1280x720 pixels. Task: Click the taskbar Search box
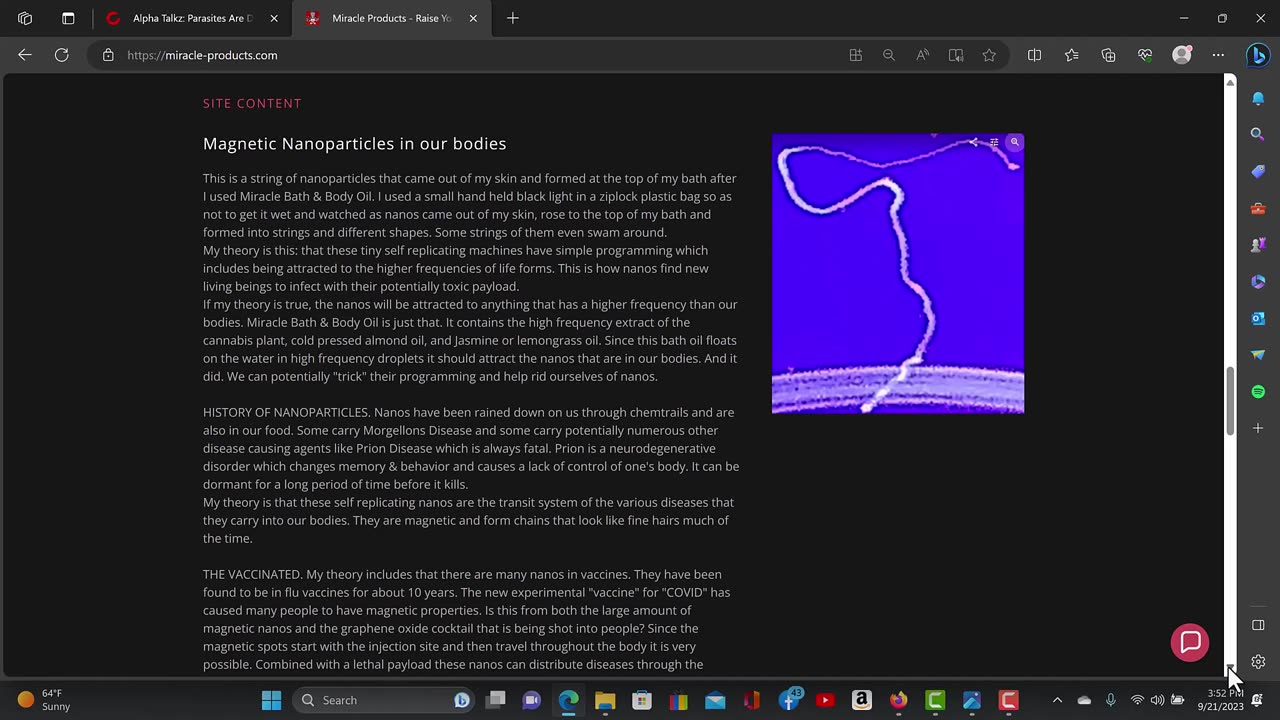(384, 700)
